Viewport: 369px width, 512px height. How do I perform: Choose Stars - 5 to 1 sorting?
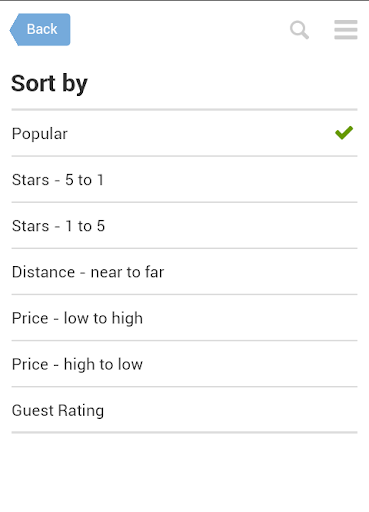[184, 179]
